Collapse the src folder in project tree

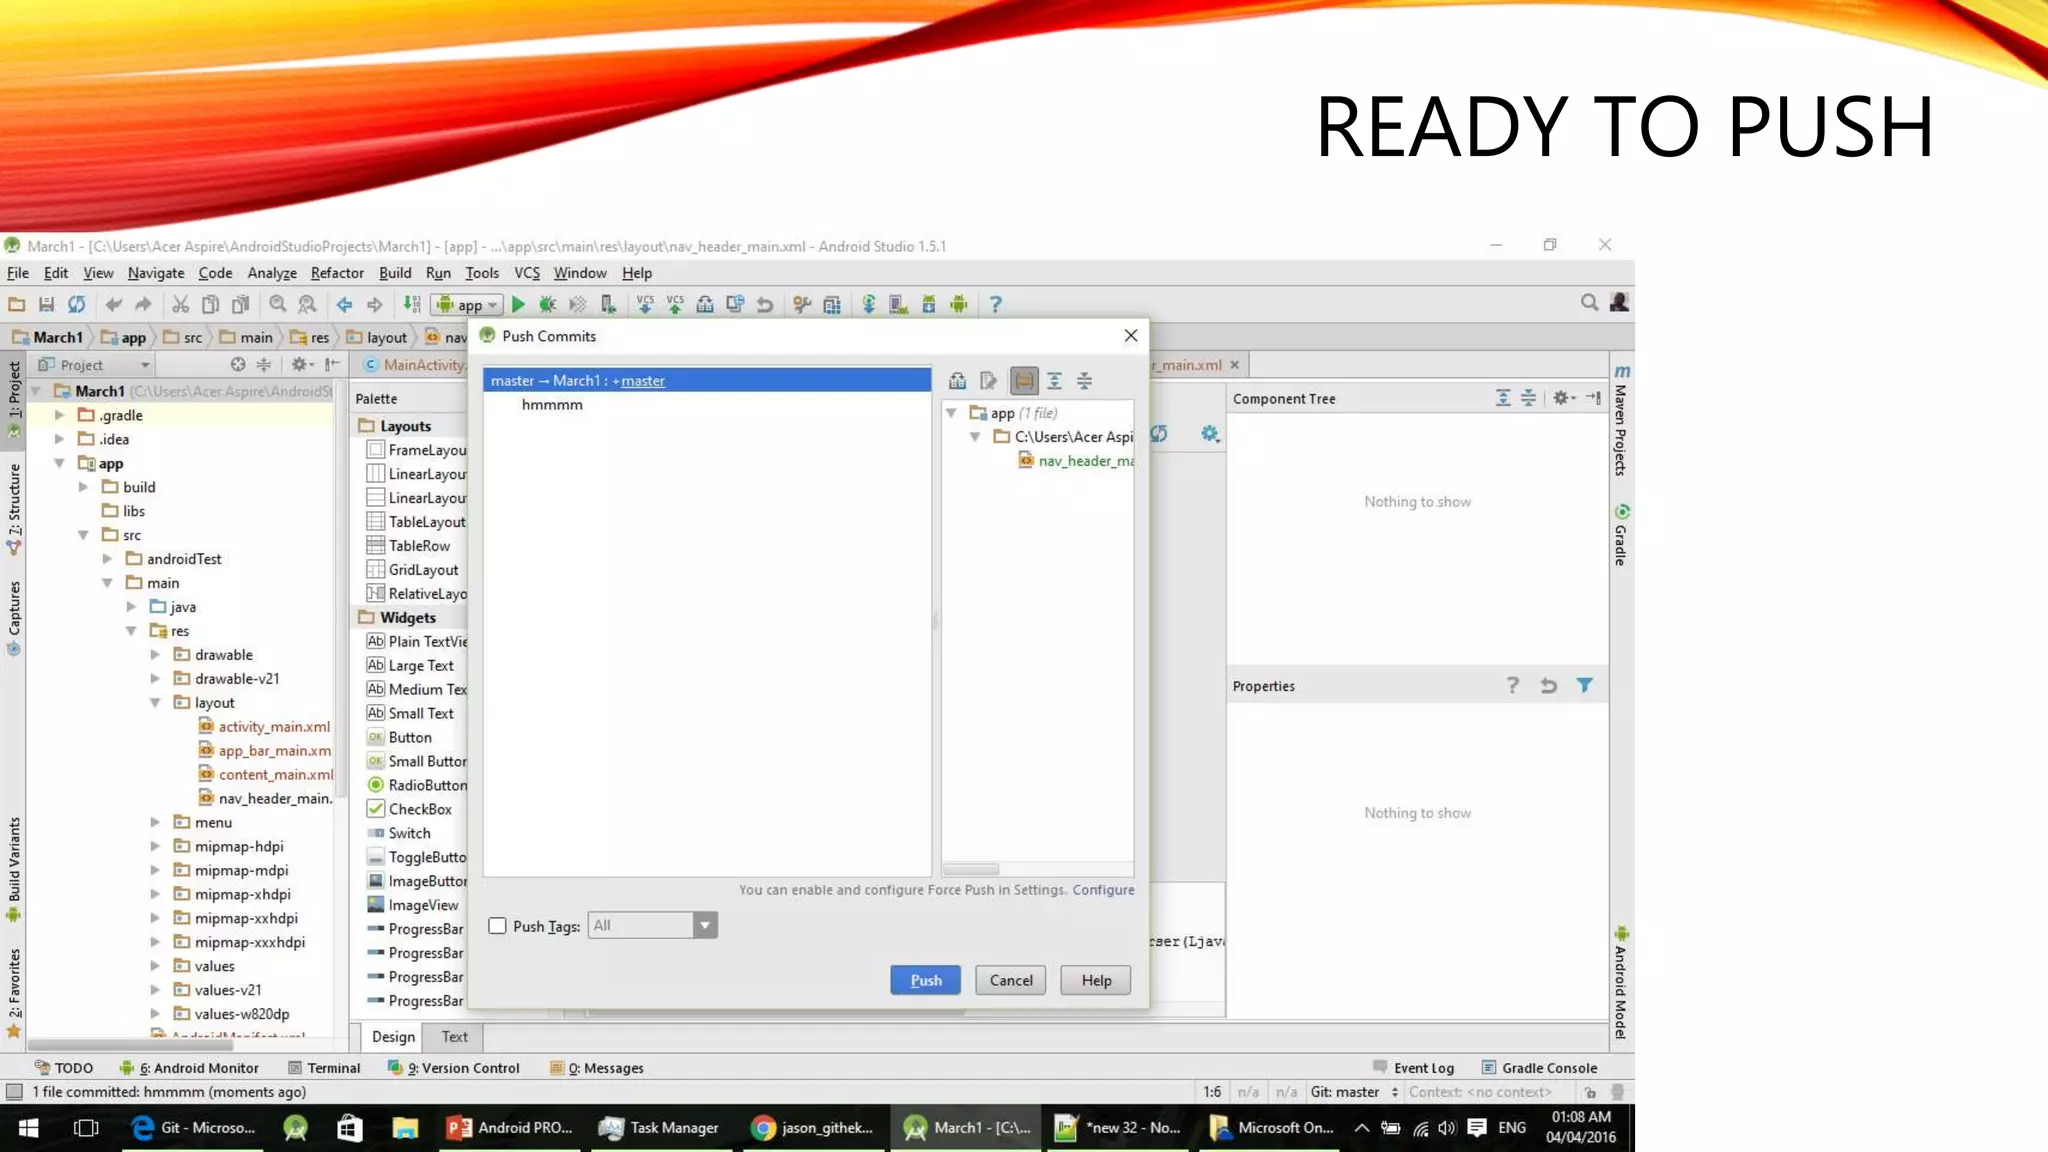point(84,535)
